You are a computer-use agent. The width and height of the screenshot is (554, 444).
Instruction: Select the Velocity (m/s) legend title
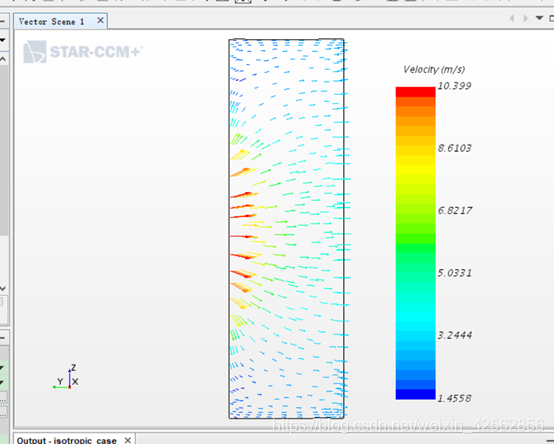click(x=434, y=69)
